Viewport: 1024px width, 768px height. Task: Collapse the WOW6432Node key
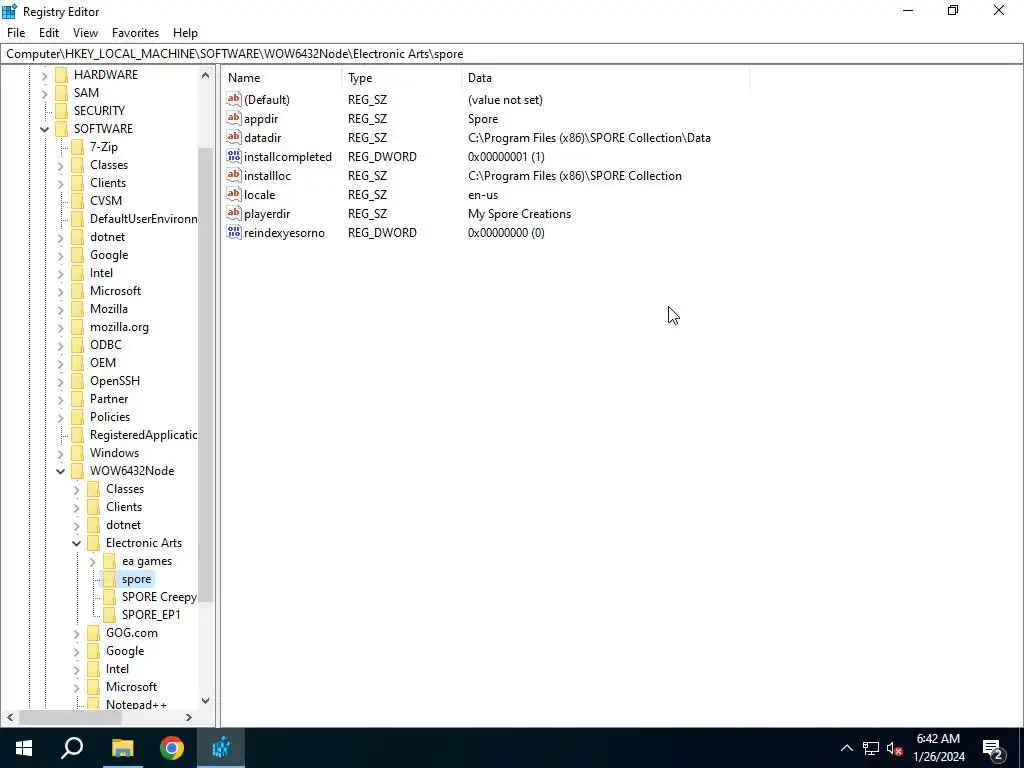61,471
